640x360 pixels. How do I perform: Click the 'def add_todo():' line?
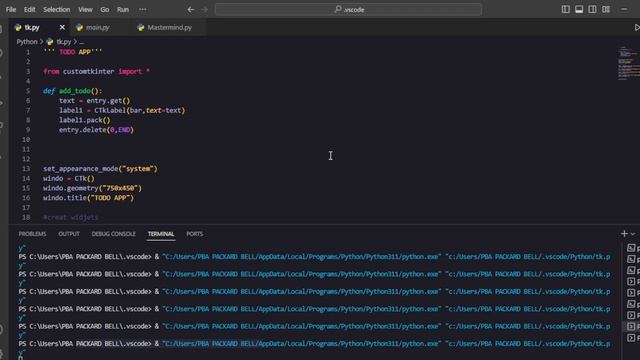coord(72,91)
